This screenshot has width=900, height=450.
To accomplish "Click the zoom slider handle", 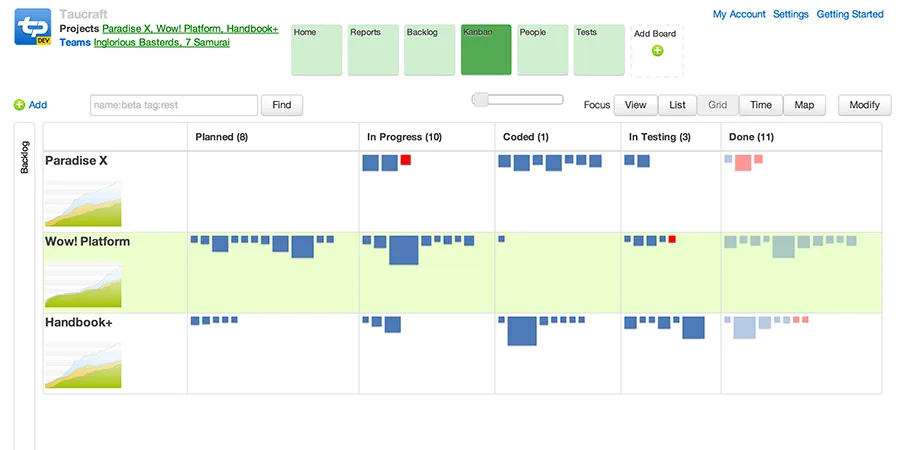I will pyautogui.click(x=480, y=99).
